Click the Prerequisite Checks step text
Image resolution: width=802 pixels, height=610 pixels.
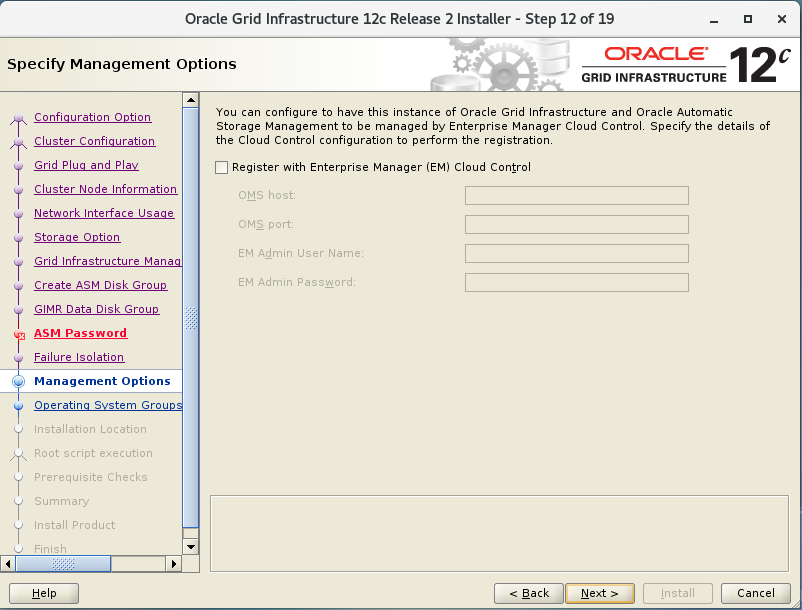click(91, 478)
